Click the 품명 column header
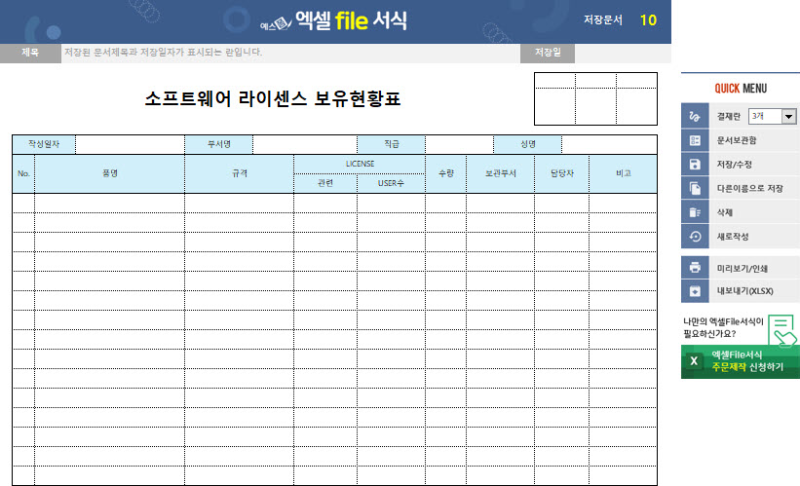Viewport: 800px width, 486px height. pos(110,173)
